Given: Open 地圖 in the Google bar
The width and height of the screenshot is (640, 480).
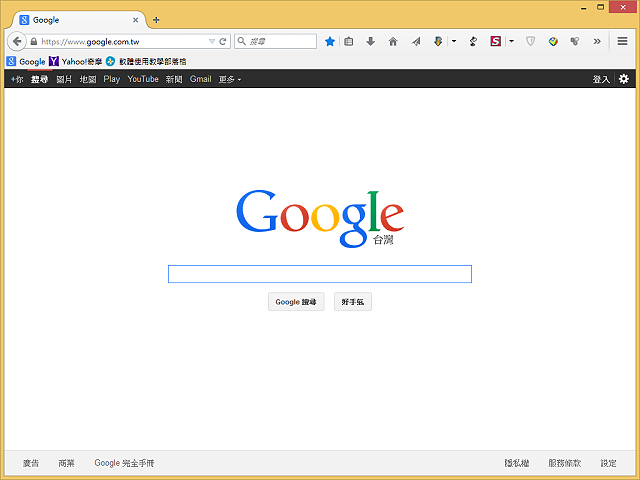Looking at the screenshot, I should pyautogui.click(x=88, y=79).
